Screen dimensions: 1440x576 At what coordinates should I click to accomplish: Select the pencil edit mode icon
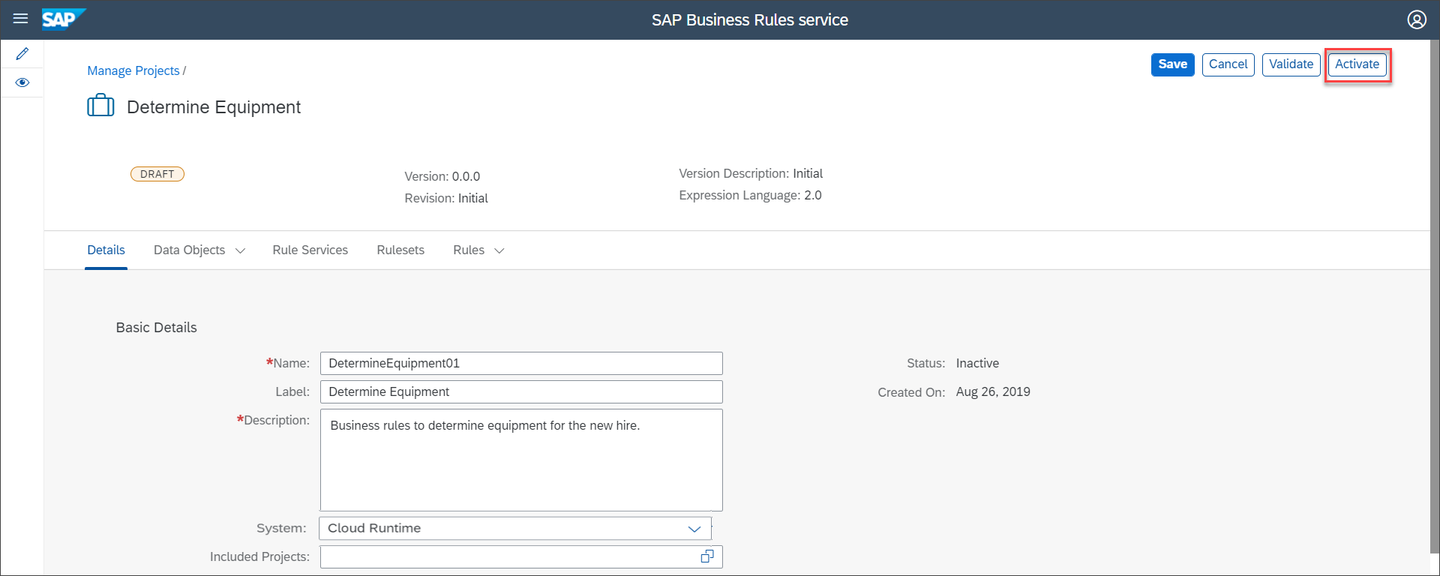click(x=22, y=53)
